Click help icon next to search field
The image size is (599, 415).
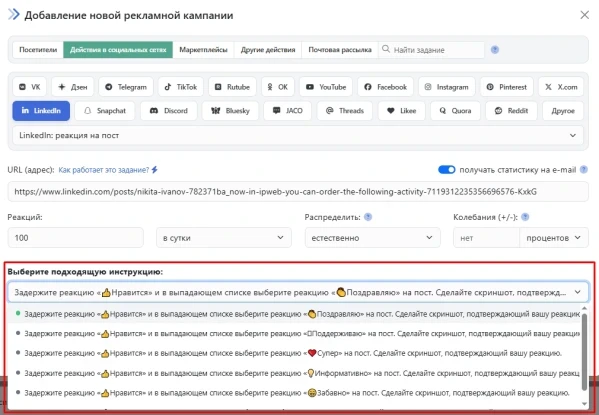click(x=495, y=50)
